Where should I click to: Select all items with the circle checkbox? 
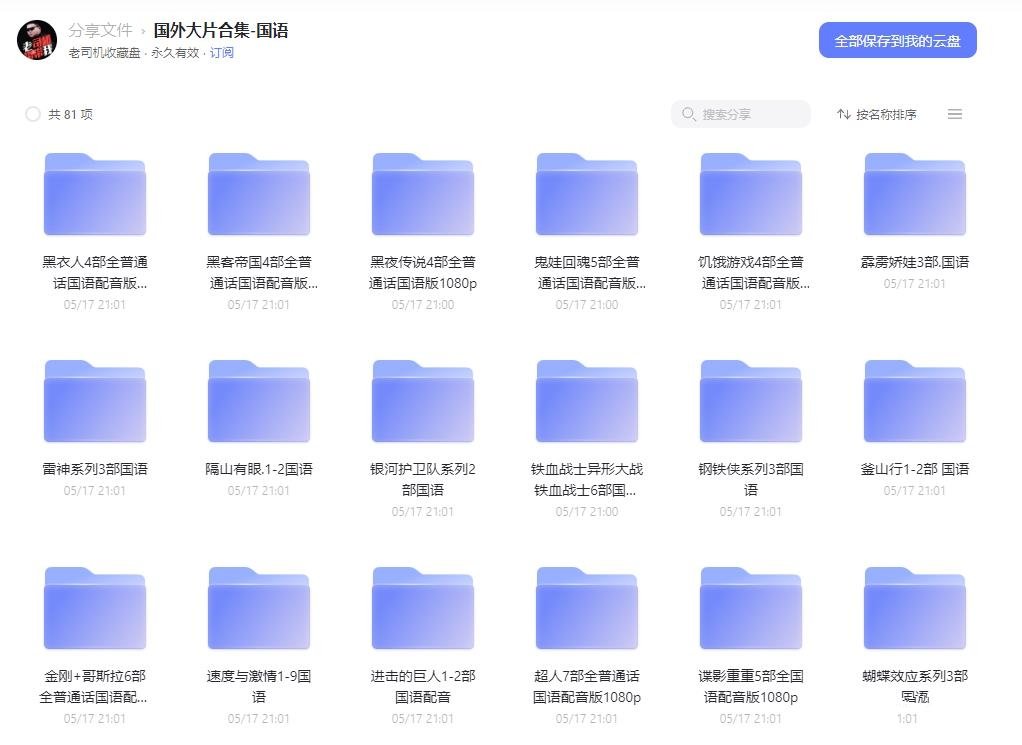[32, 114]
